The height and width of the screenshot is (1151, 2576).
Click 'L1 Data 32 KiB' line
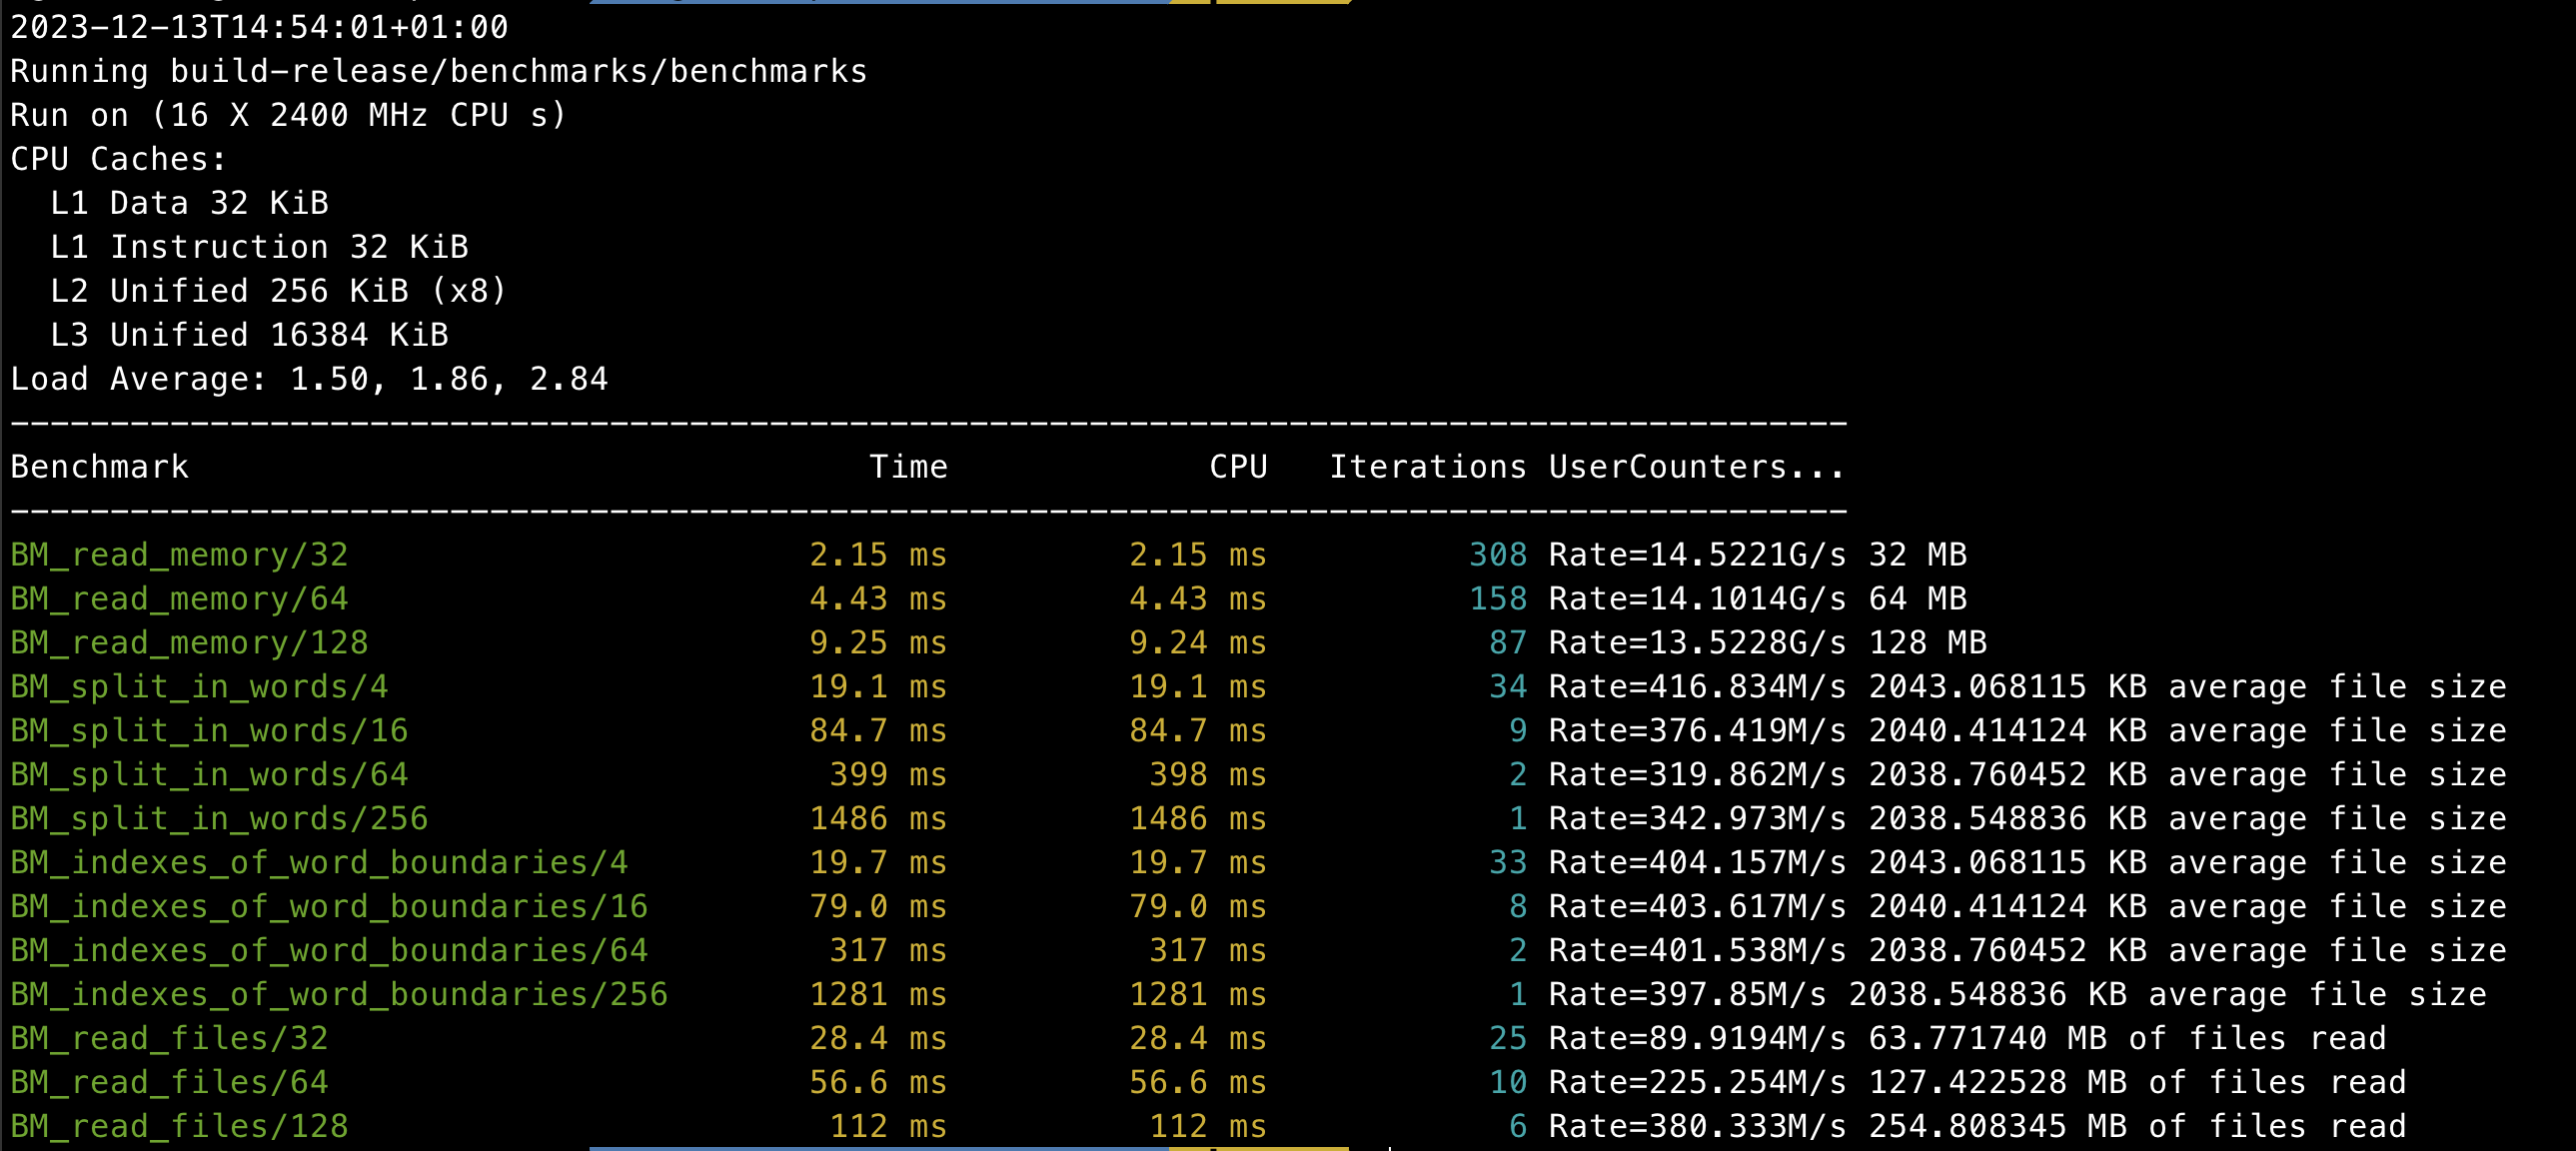click(x=189, y=203)
